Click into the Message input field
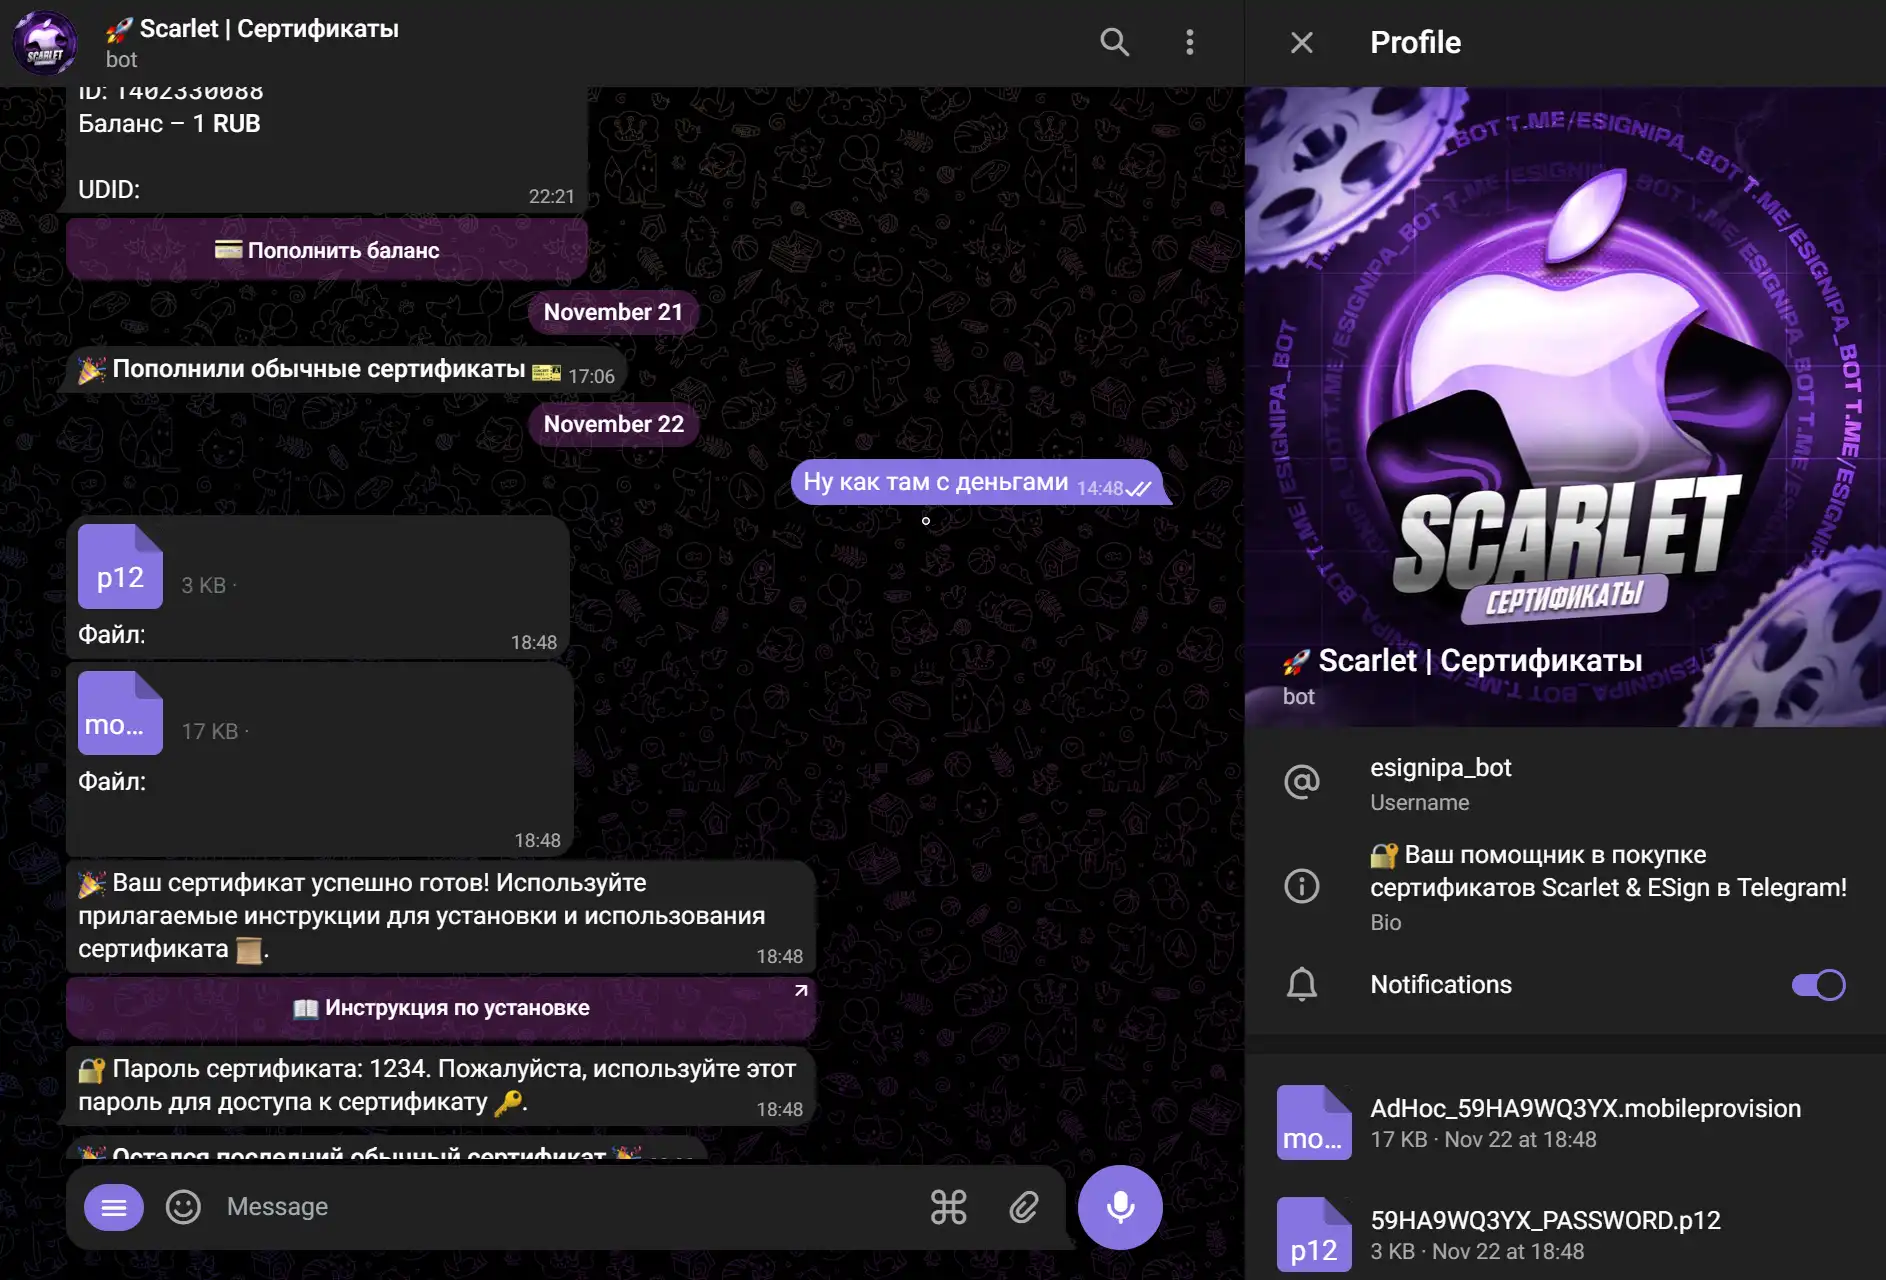 click(x=565, y=1207)
